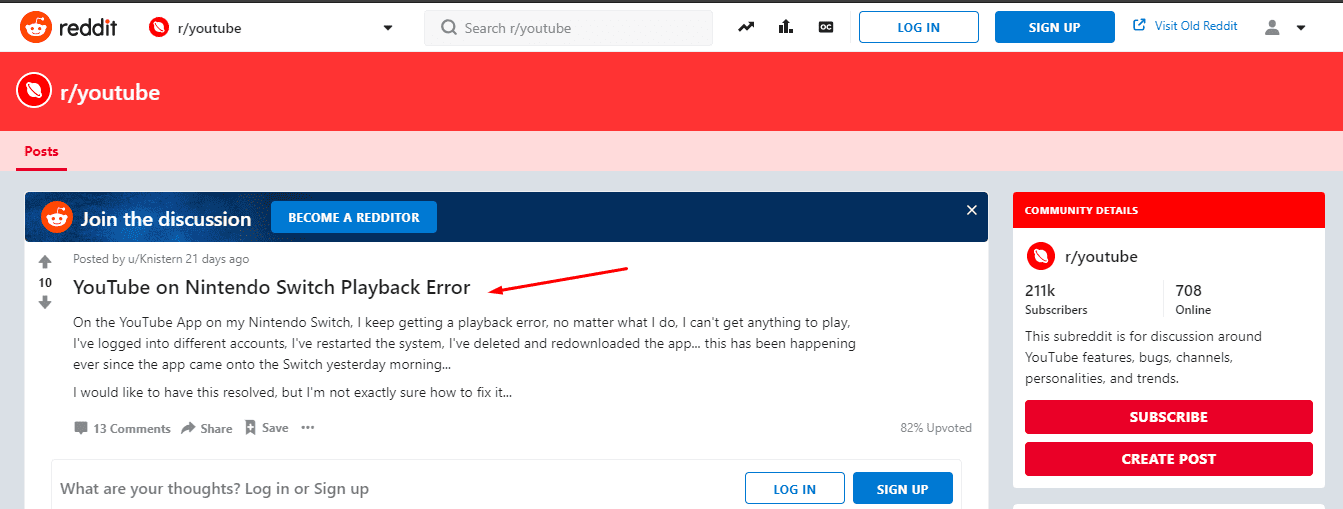
Task: Click the header LOG IN button
Action: 918,27
